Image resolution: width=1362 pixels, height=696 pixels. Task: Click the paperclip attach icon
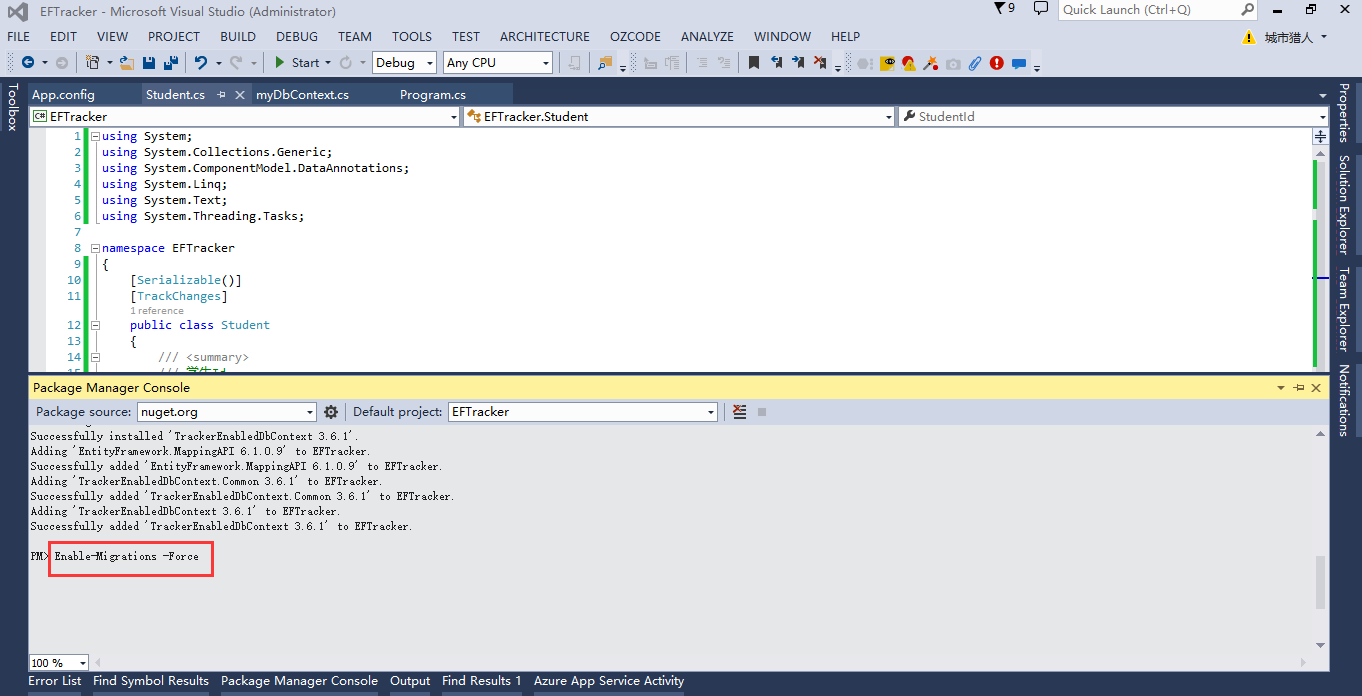click(x=975, y=62)
